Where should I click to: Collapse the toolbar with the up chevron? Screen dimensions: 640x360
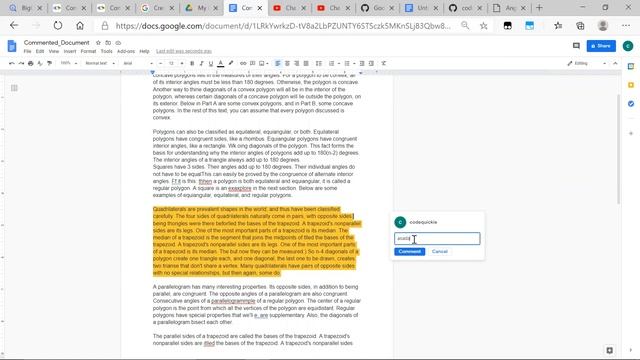[x=615, y=63]
